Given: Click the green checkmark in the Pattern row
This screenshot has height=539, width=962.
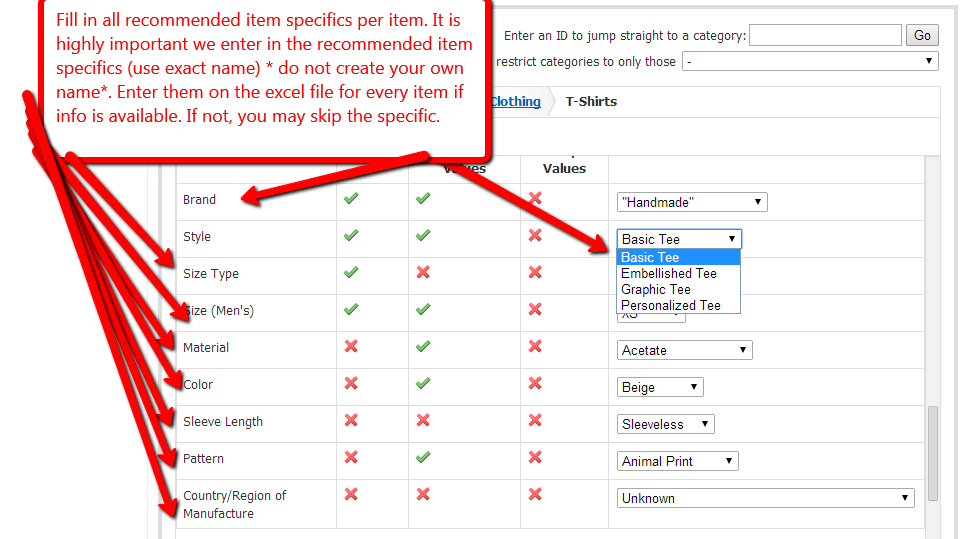Looking at the screenshot, I should [423, 458].
